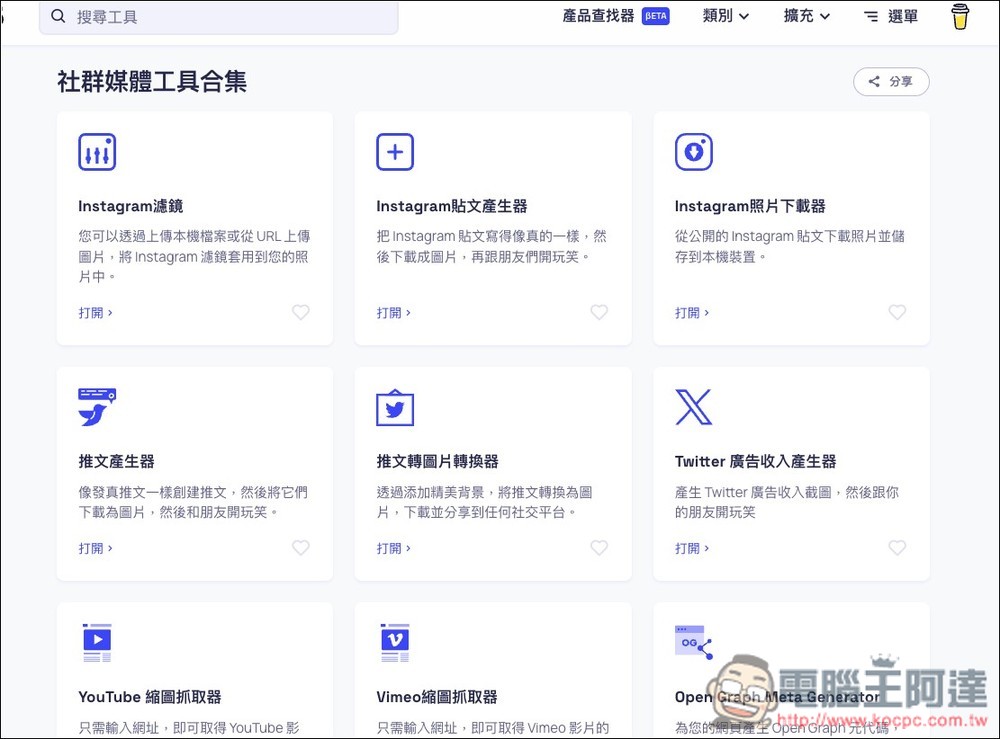This screenshot has height=739, width=1000.
Task: Click the Instagram照片下載器 title
Action: [x=750, y=207]
